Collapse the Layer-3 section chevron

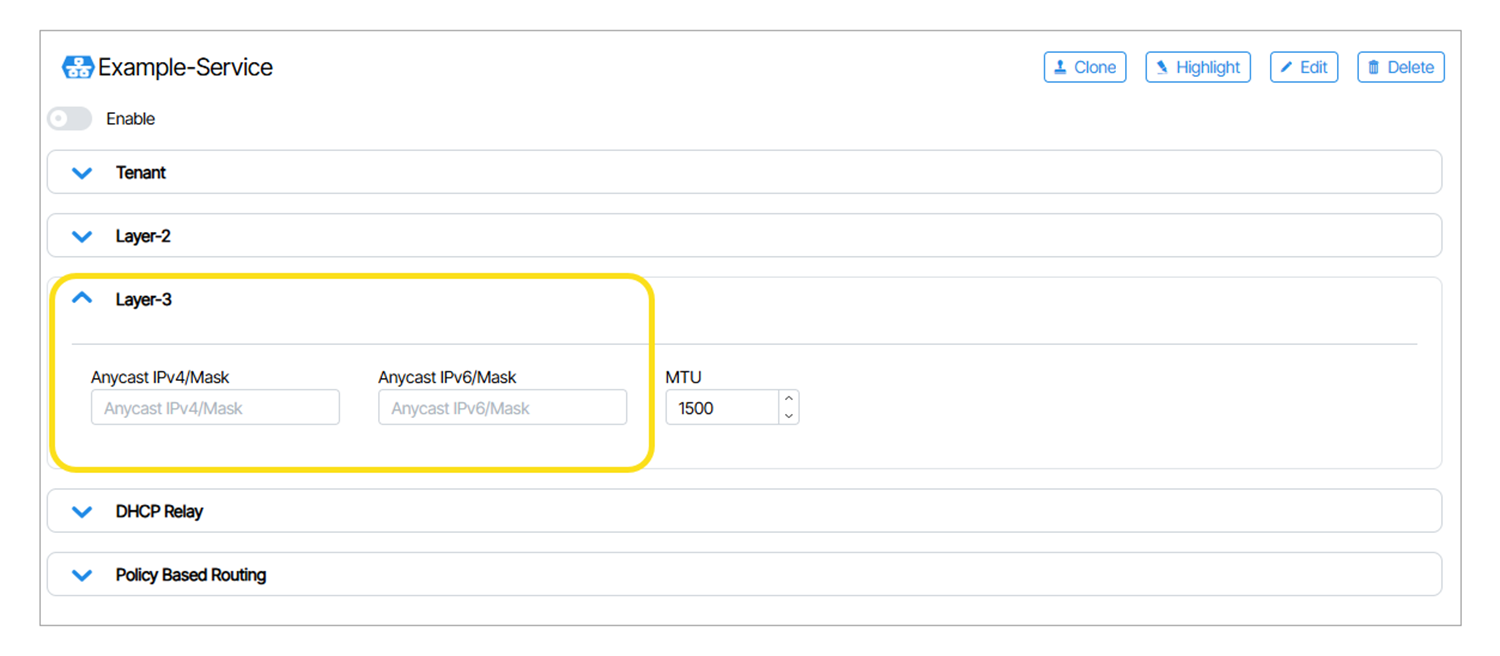pyautogui.click(x=82, y=299)
